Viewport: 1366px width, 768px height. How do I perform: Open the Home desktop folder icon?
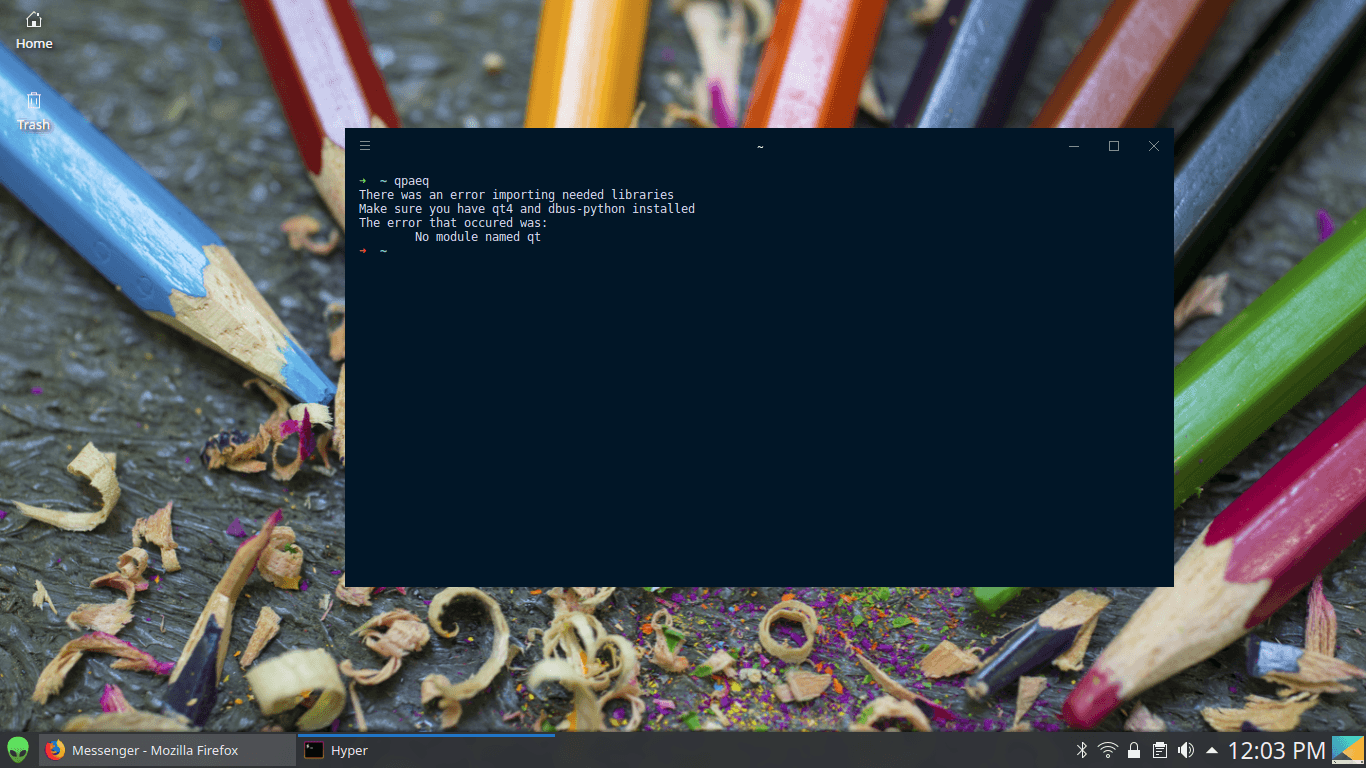(33, 29)
